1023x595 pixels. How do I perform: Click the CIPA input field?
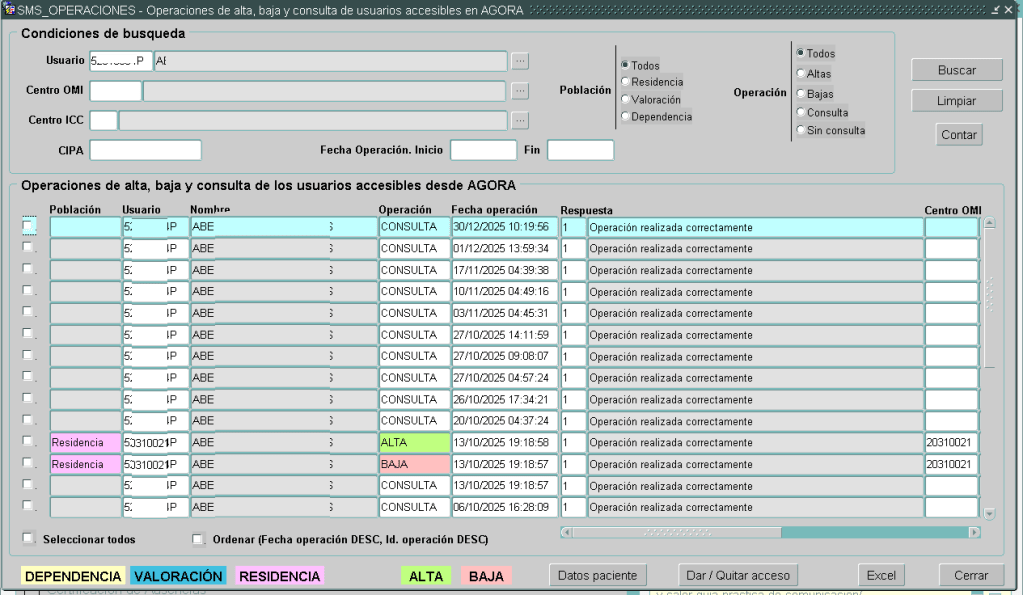145,150
